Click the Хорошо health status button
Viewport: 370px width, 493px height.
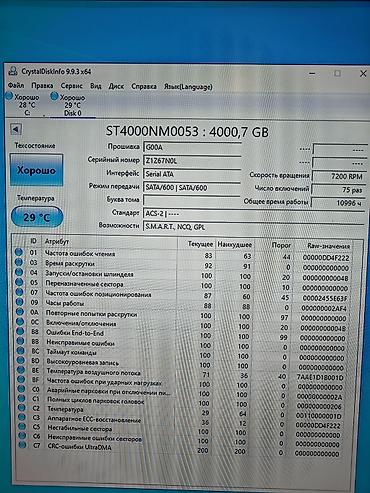(x=36, y=170)
